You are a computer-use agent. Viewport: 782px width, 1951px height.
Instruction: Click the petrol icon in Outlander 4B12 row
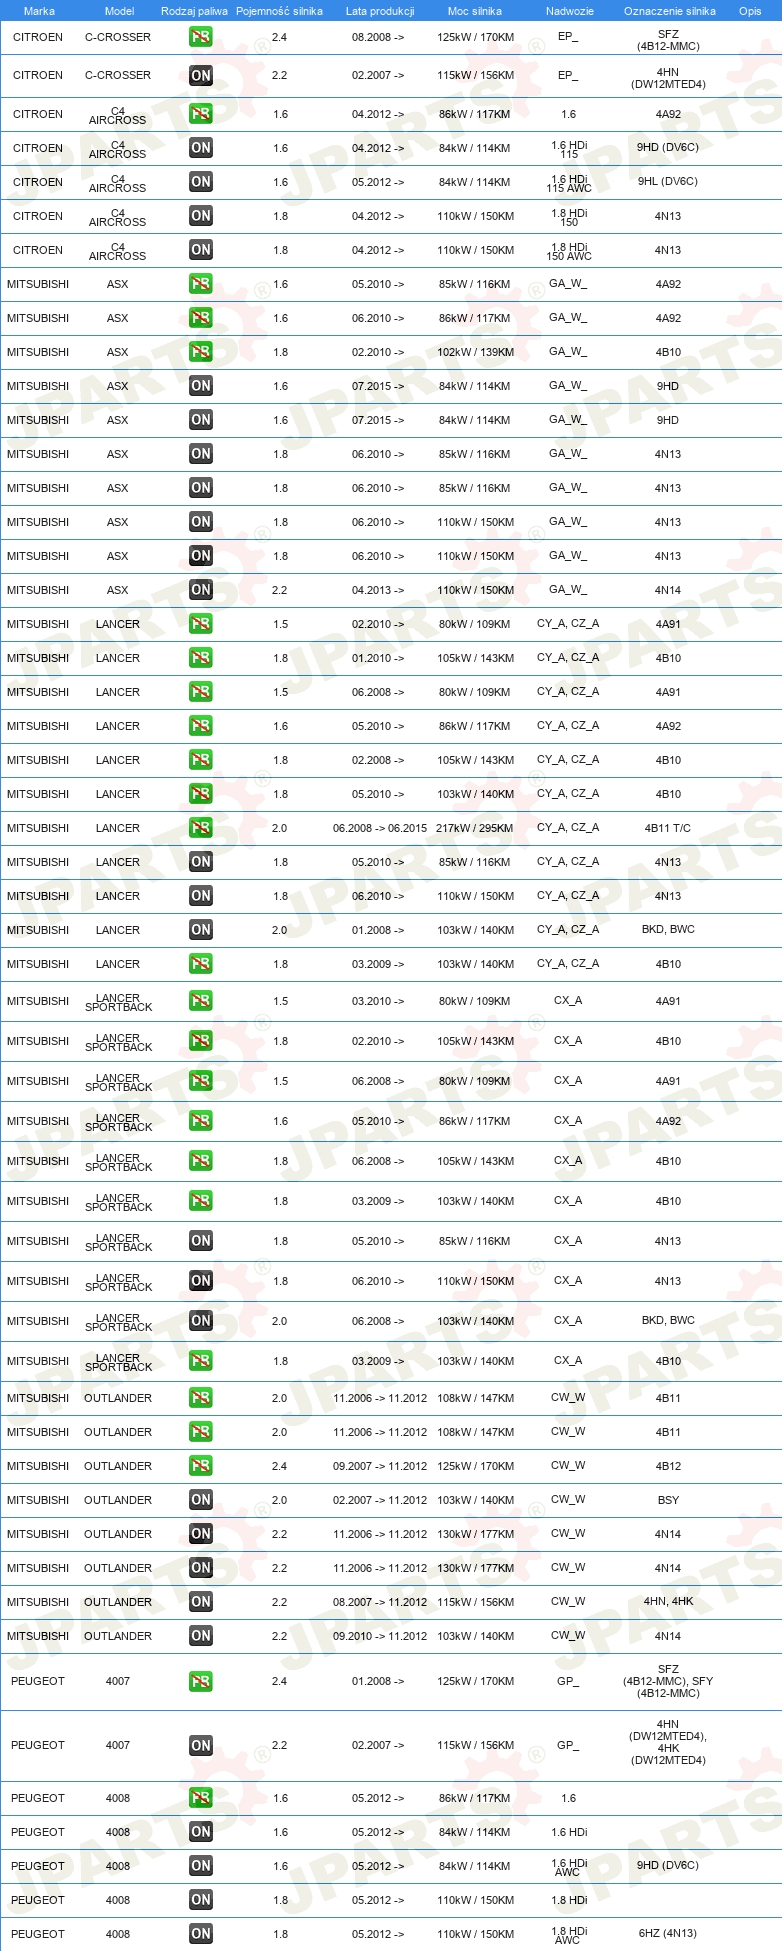201,1466
